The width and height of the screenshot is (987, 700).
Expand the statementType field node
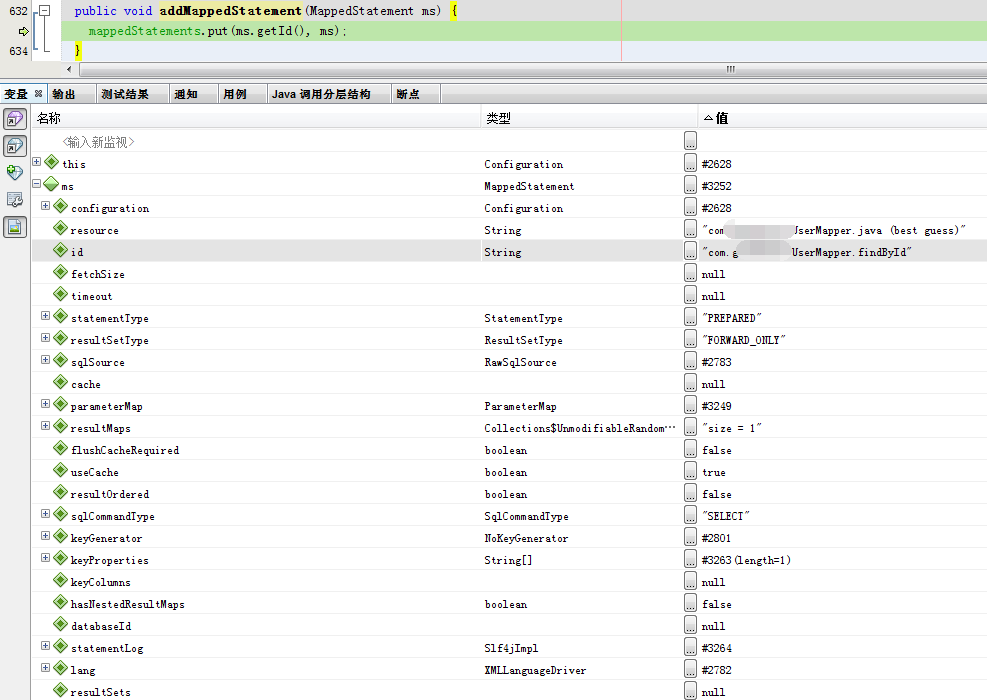(x=45, y=316)
